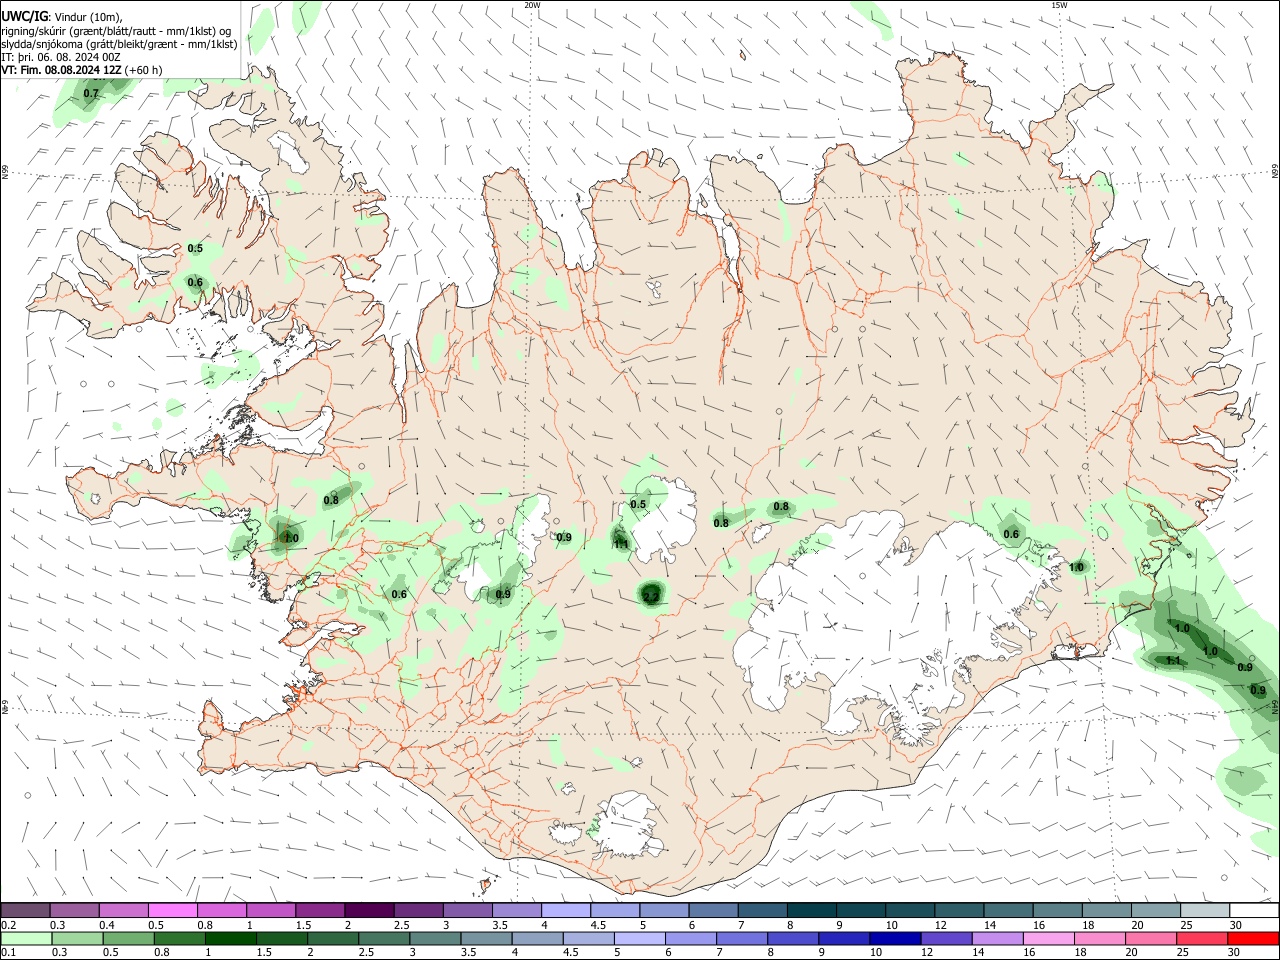1280x960 pixels.
Task: Click the 0.6 value directly below the northwest 0.5
Action: click(195, 282)
